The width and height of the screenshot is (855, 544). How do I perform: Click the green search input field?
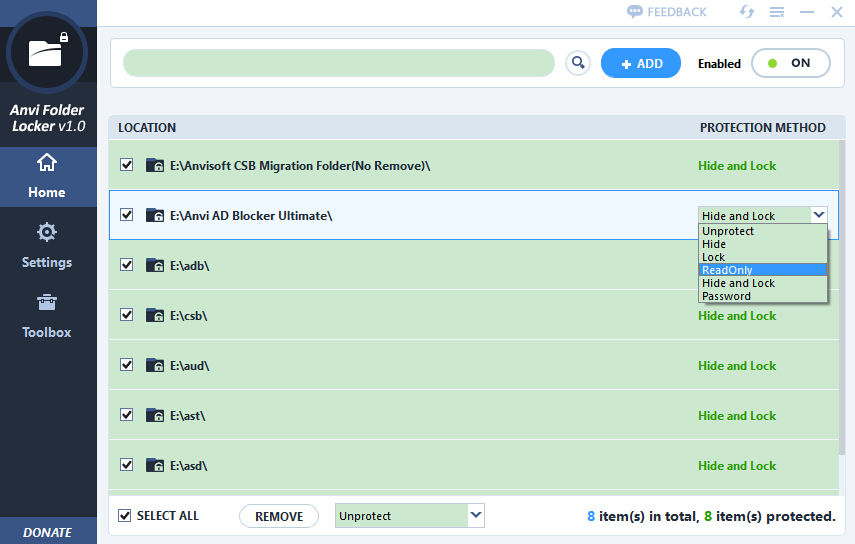pos(339,63)
